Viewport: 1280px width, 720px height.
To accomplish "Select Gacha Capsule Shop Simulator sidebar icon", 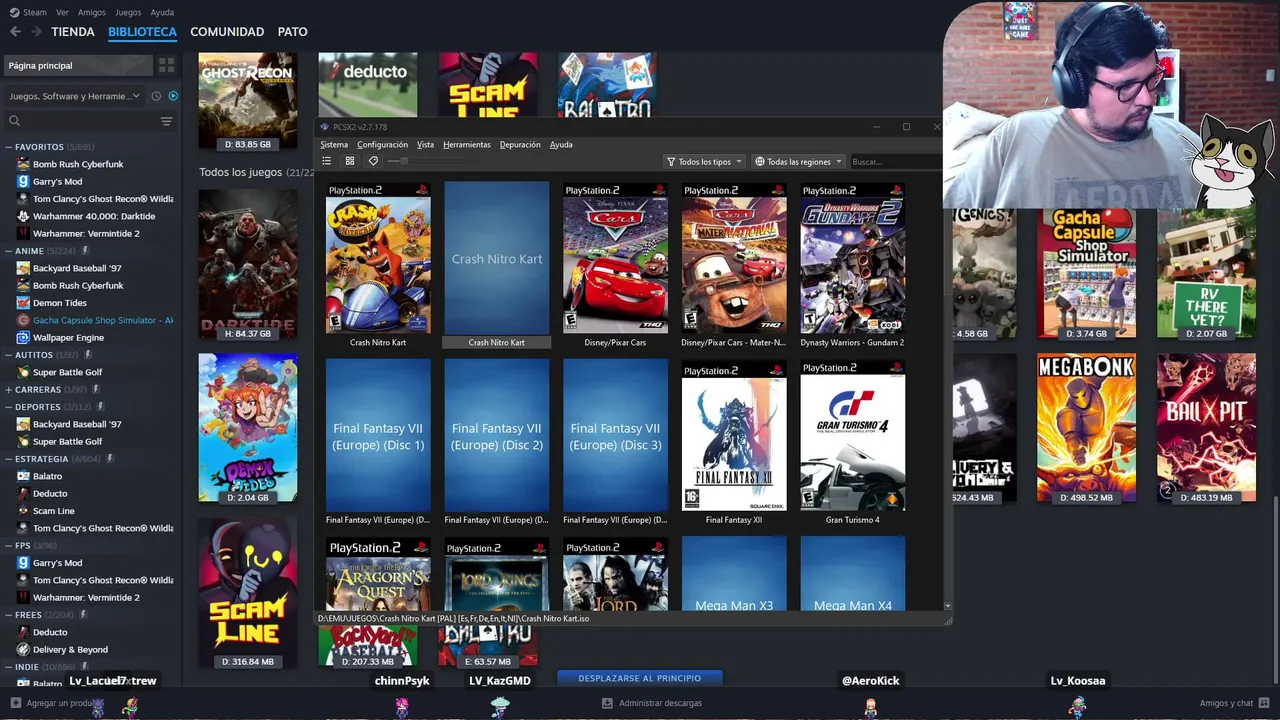I will point(23,320).
